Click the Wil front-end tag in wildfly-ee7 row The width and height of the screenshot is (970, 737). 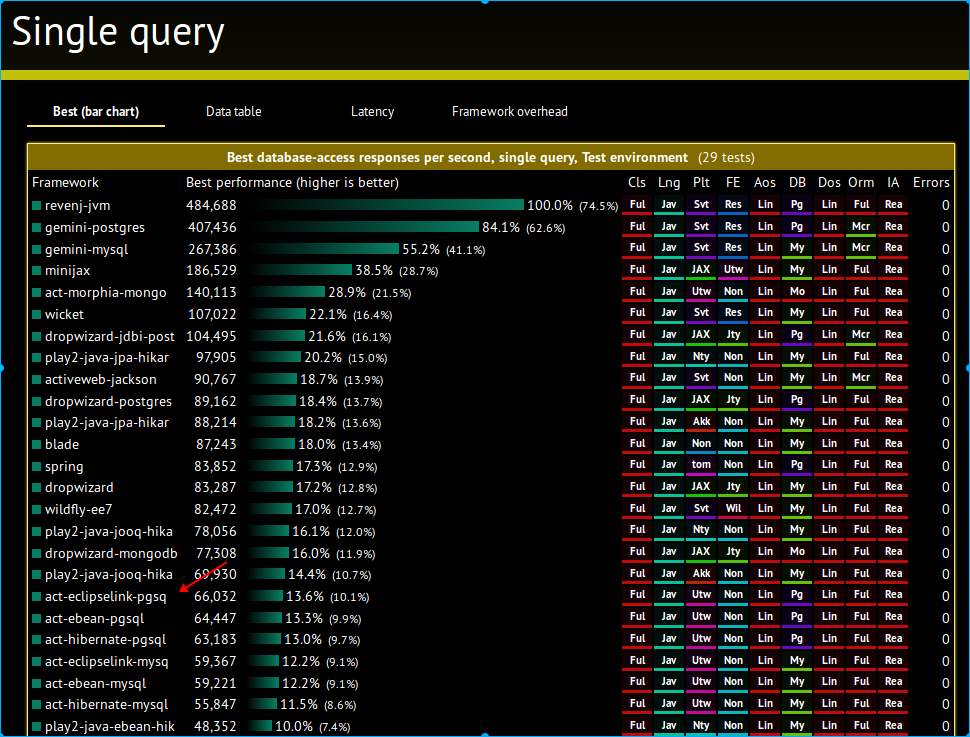pos(733,509)
